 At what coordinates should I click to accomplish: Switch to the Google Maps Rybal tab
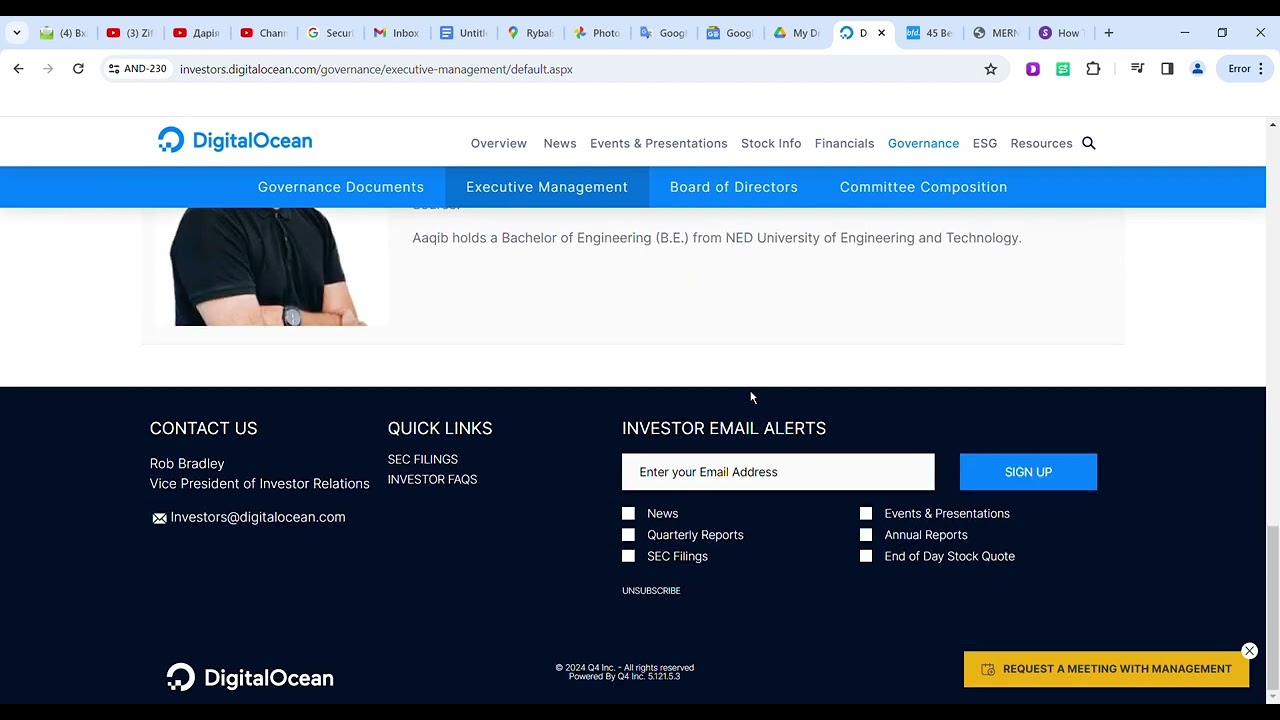pos(530,33)
